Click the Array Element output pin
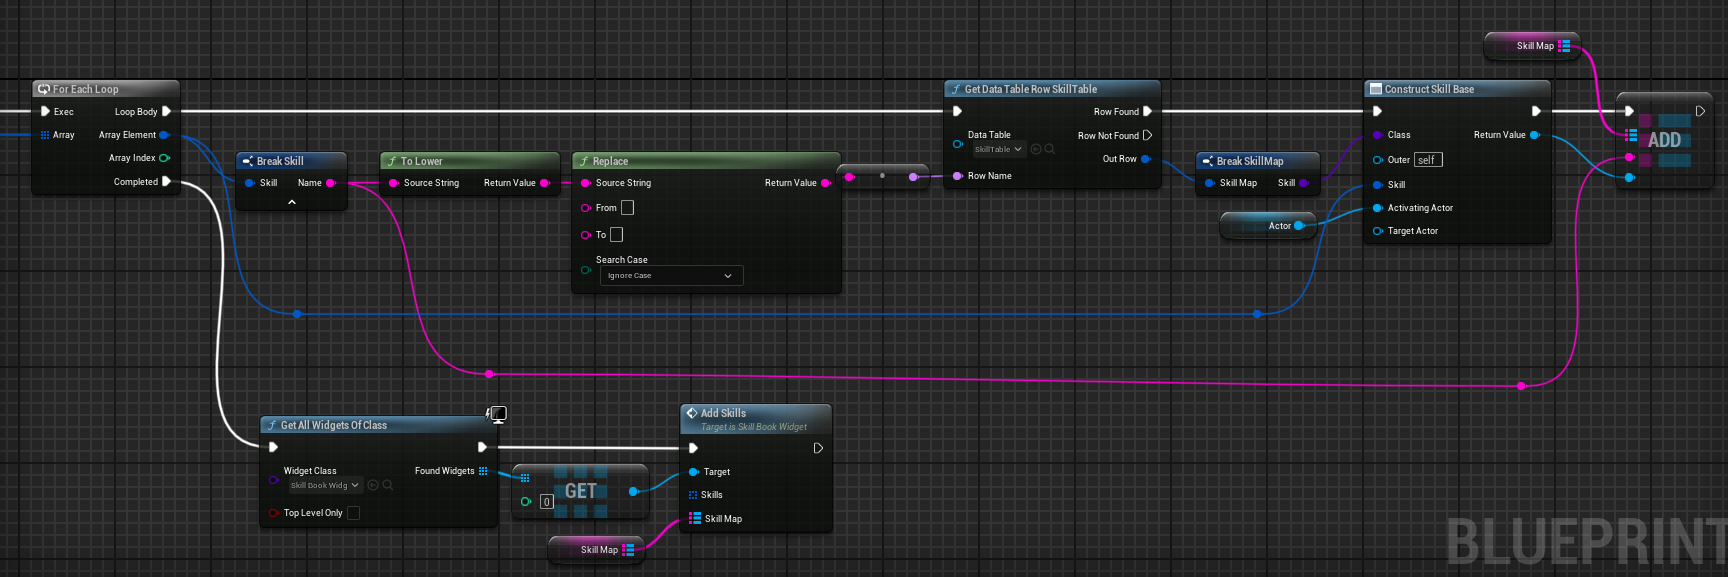This screenshot has height=577, width=1728. coord(164,135)
